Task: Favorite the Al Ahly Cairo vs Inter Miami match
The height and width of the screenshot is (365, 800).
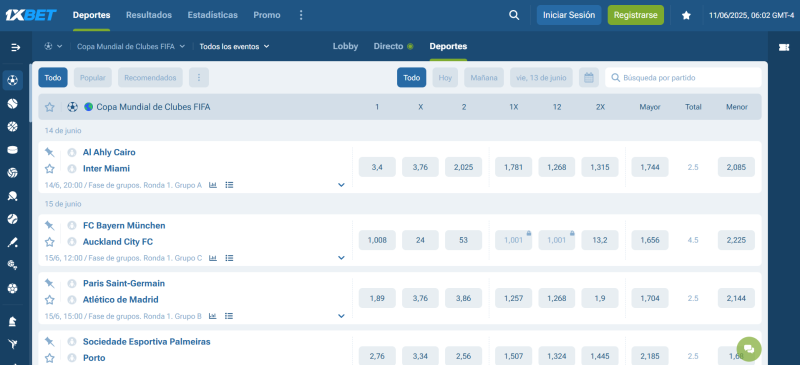Action: click(x=49, y=168)
